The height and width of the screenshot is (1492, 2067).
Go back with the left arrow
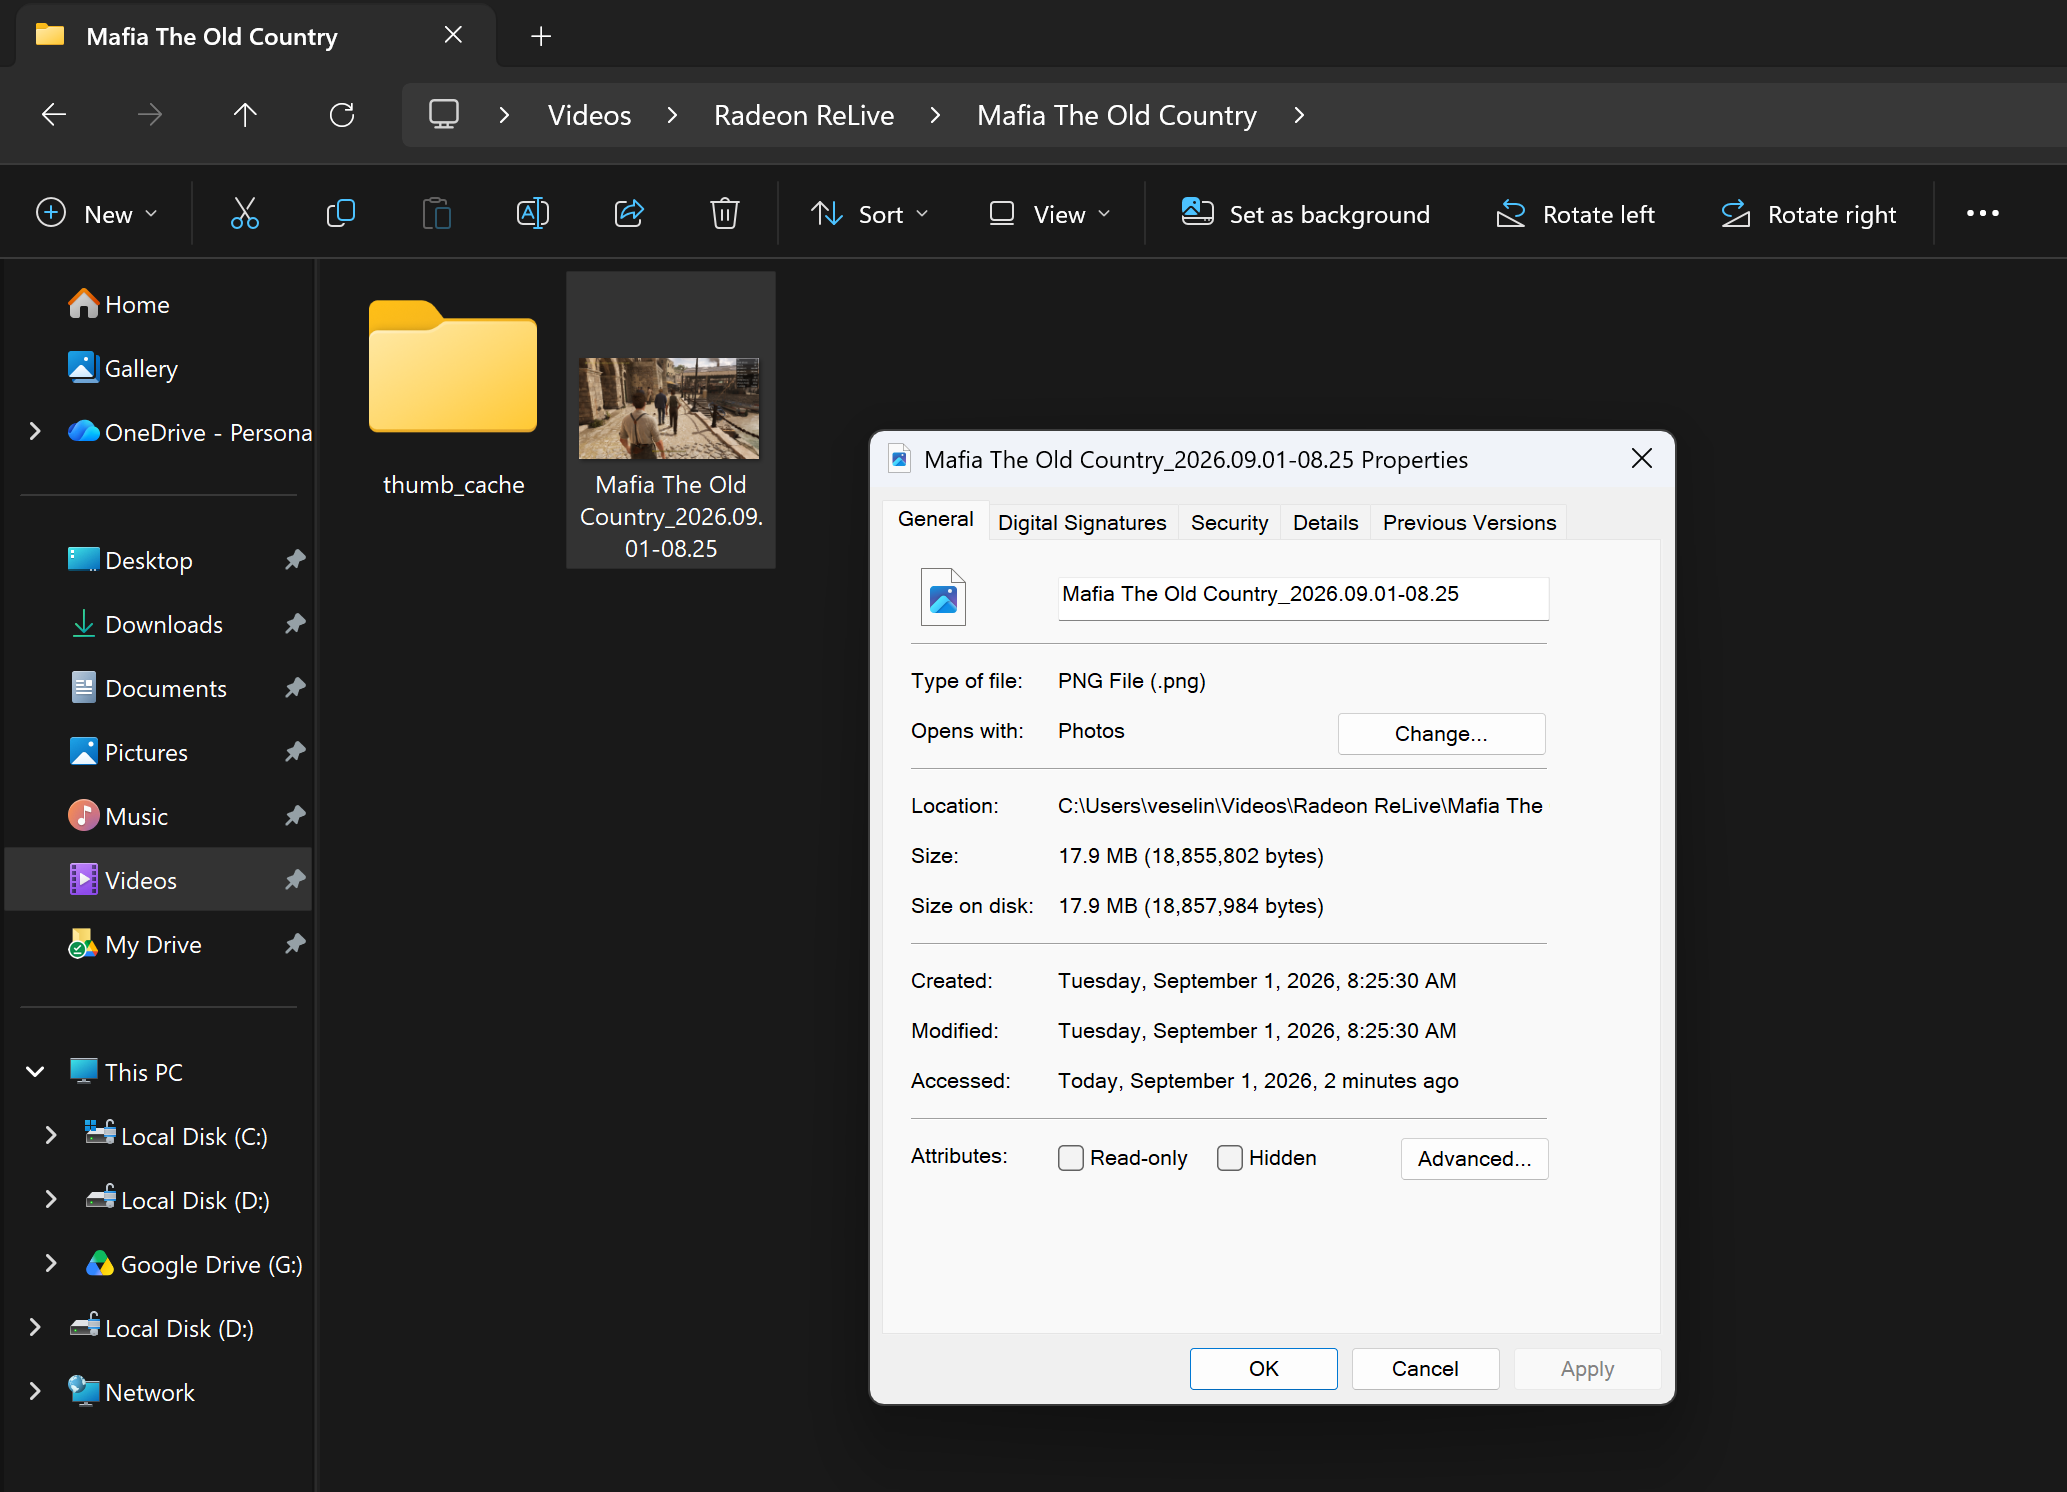pos(54,115)
